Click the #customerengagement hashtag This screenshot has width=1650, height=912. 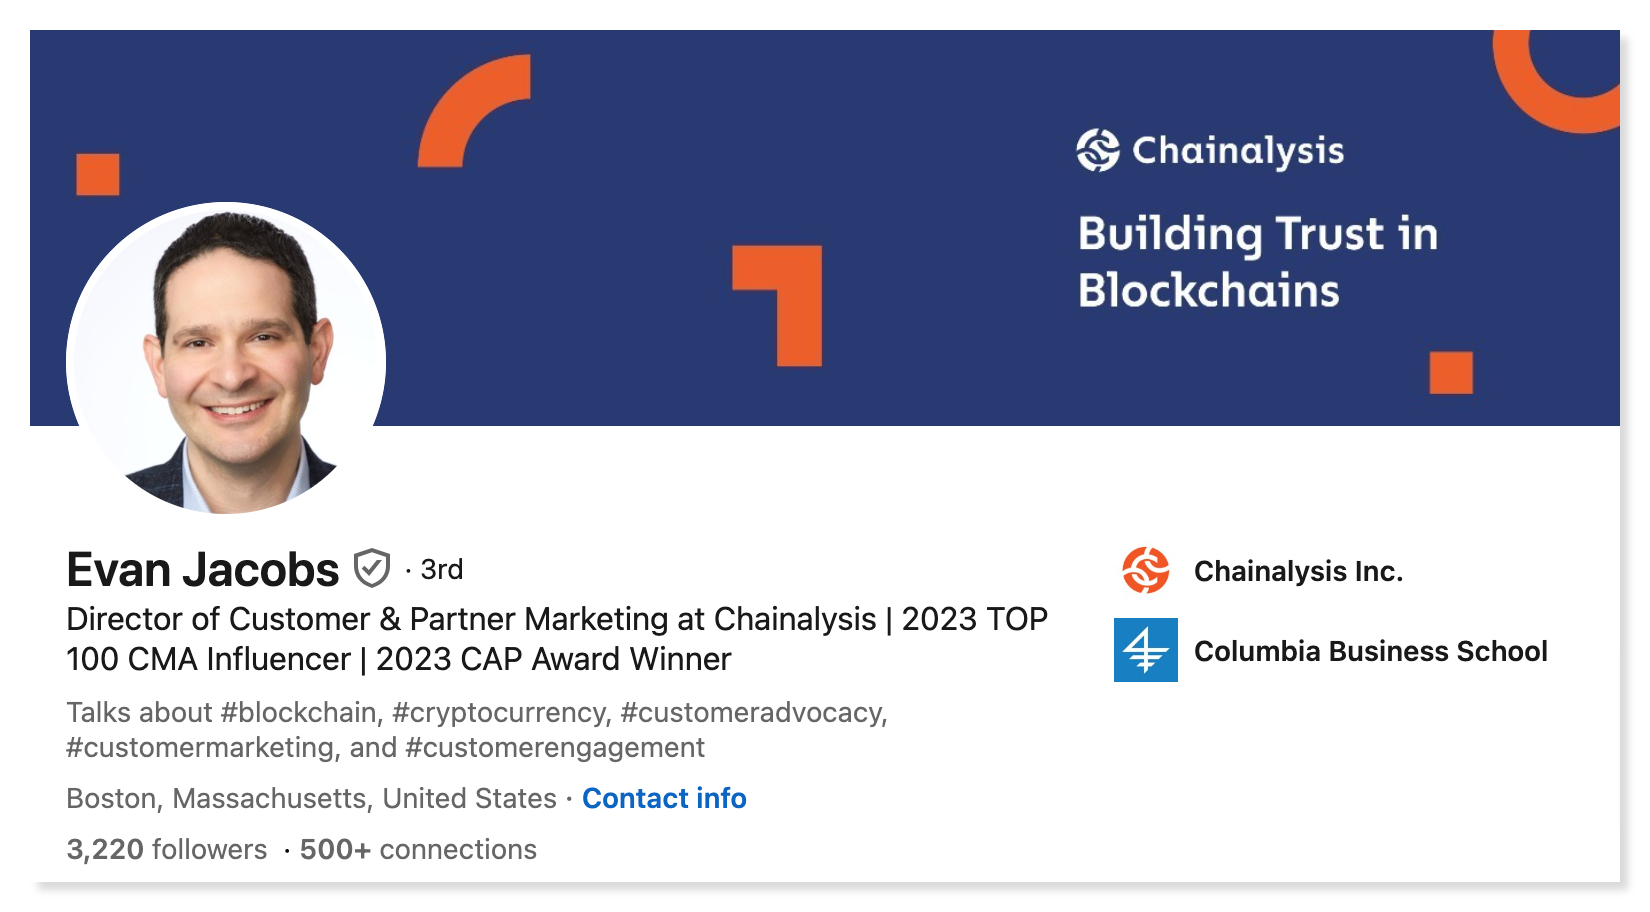(555, 747)
